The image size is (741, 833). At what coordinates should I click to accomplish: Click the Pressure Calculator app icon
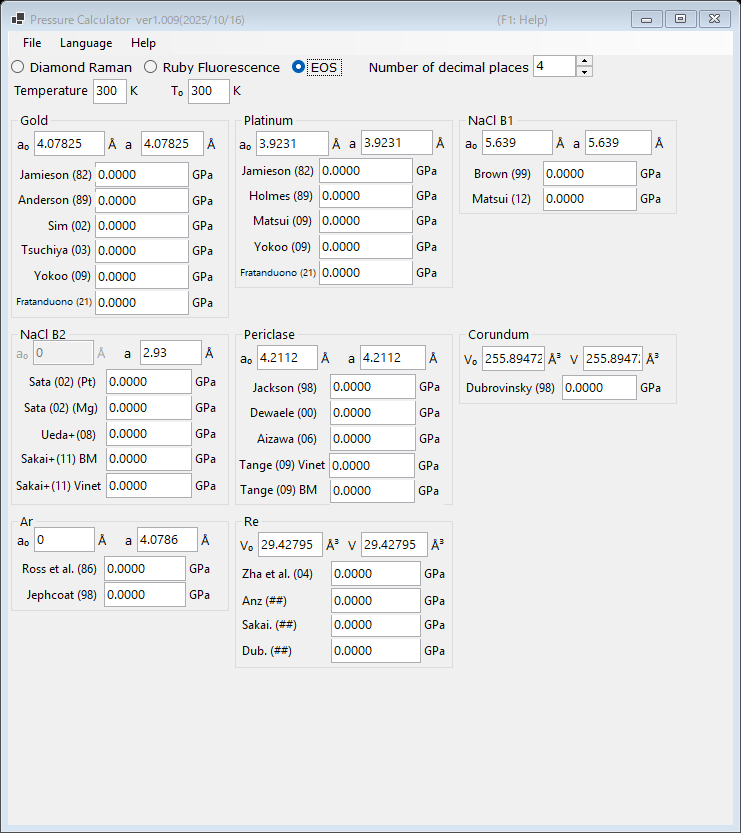[x=18, y=20]
